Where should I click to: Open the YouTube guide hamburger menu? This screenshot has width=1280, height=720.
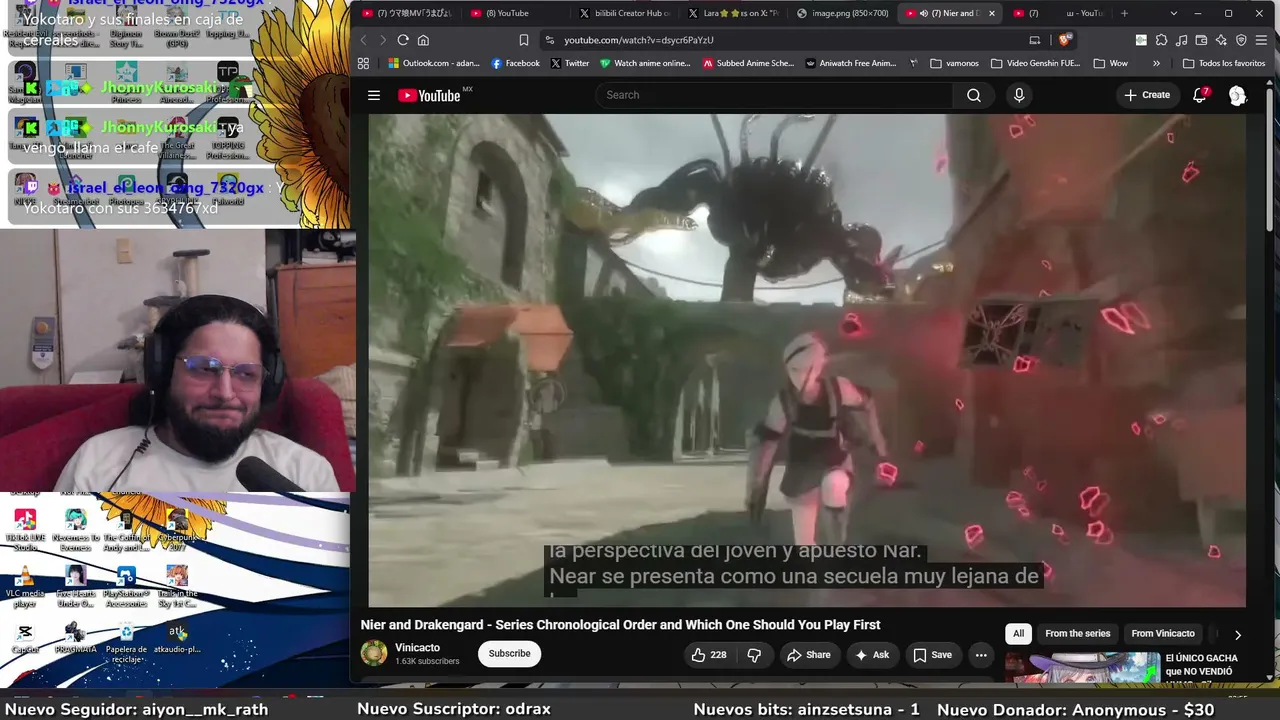[374, 95]
